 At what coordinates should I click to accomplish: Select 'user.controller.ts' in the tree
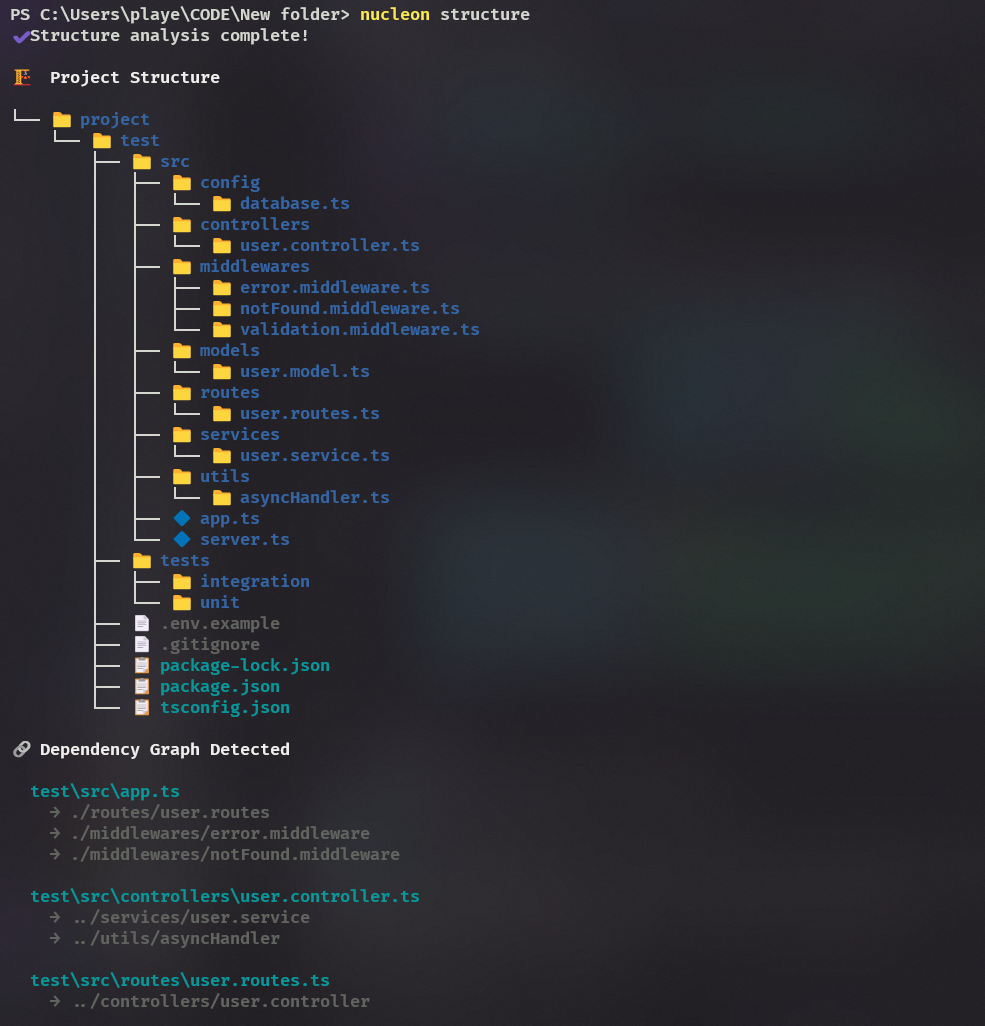tap(330, 245)
